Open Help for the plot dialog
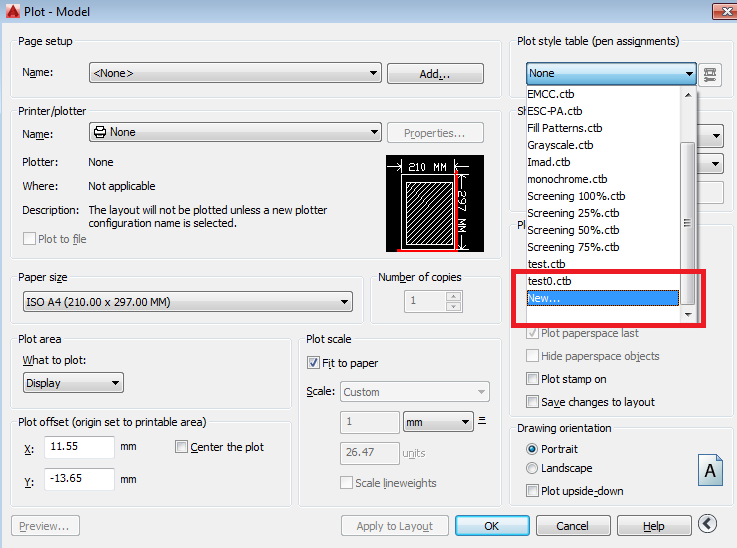Screen dimensions: 737x548 pyautogui.click(x=654, y=525)
